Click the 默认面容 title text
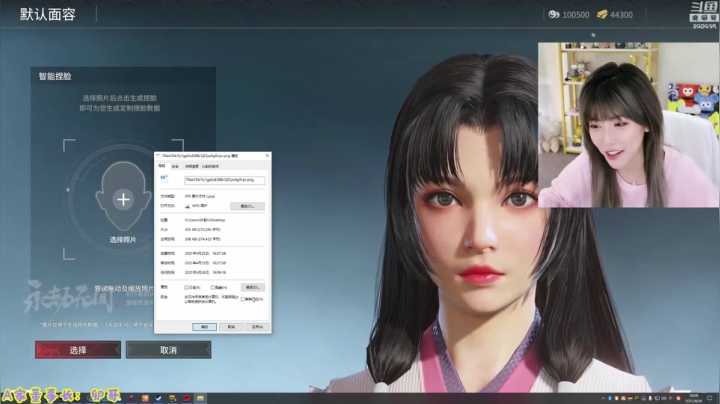Image resolution: width=720 pixels, height=404 pixels. pos(48,15)
